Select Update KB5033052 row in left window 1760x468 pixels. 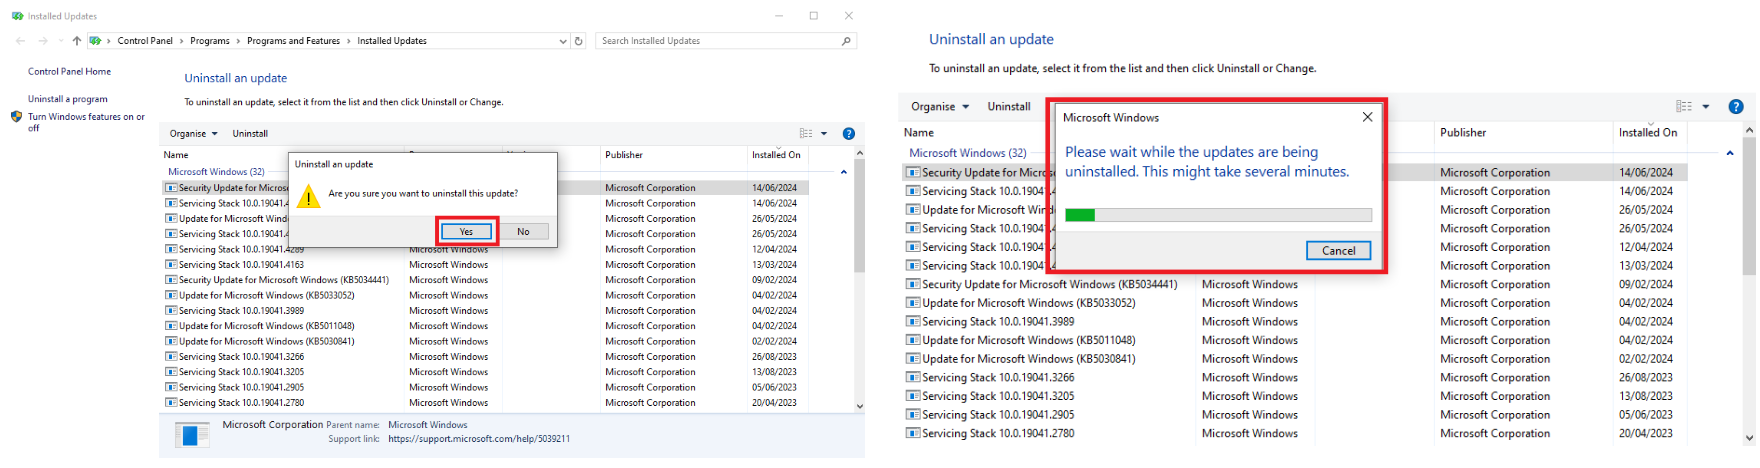point(484,296)
